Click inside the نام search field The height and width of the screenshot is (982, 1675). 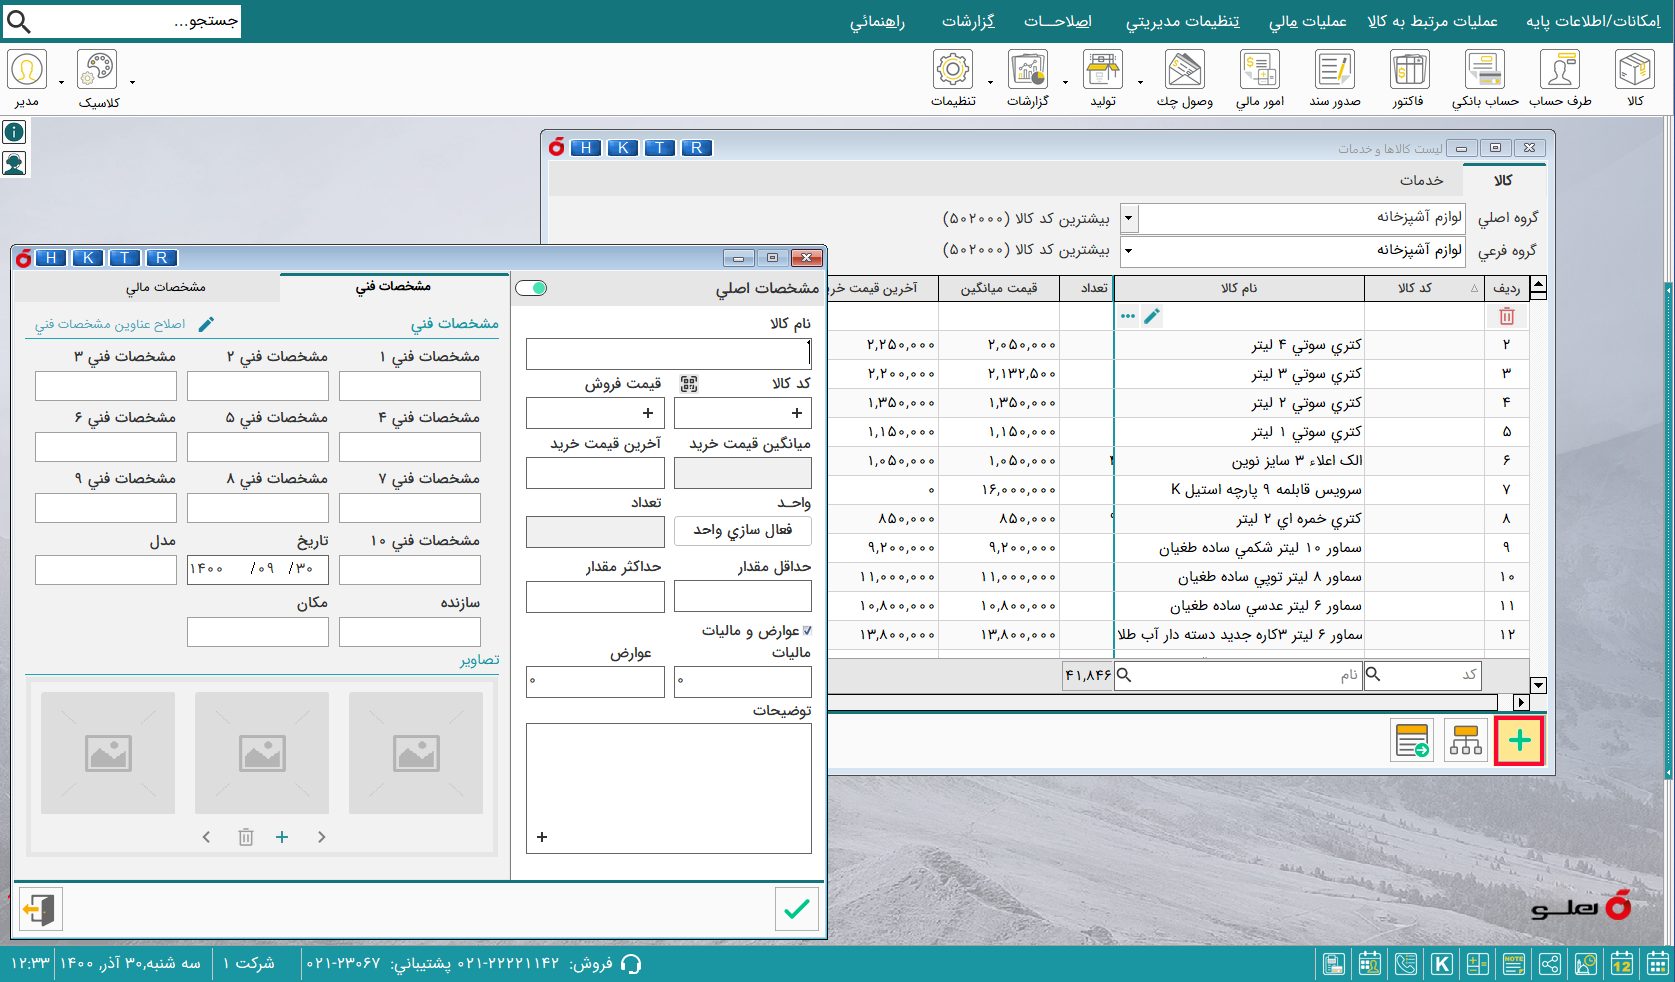coord(1240,675)
